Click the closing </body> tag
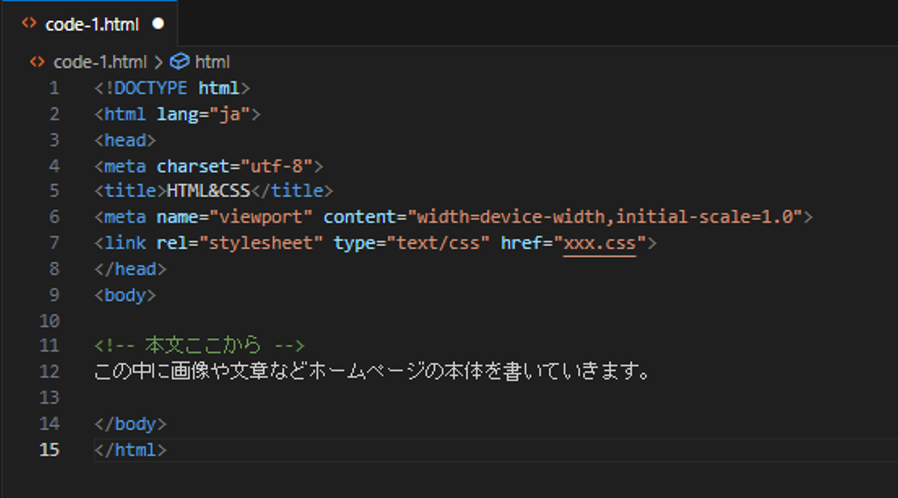 [x=131, y=424]
